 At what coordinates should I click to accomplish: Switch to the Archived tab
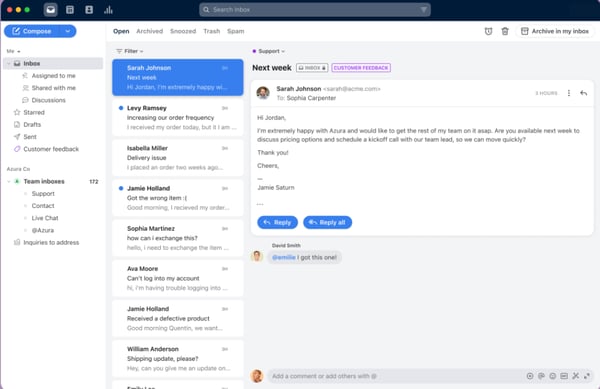point(150,31)
